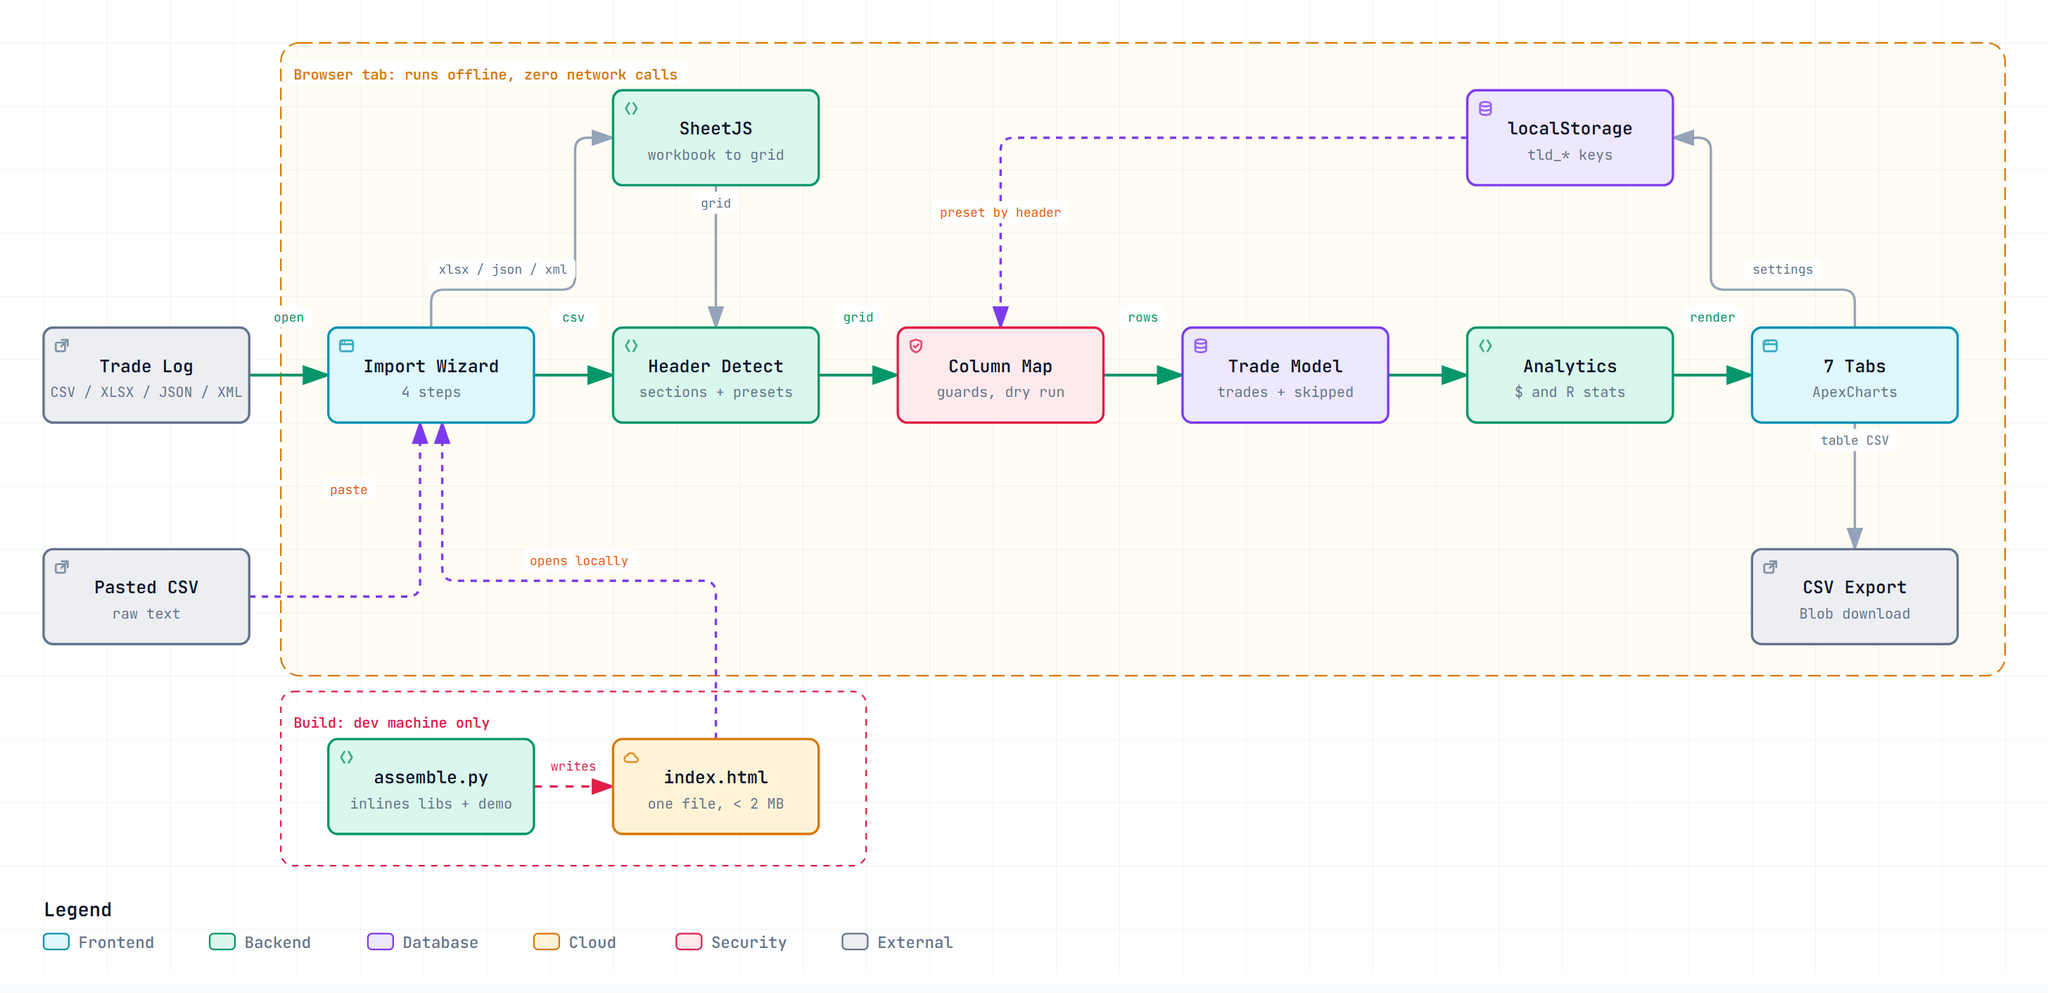Select the Cloud legend swatch
The image size is (2048, 993).
546,942
